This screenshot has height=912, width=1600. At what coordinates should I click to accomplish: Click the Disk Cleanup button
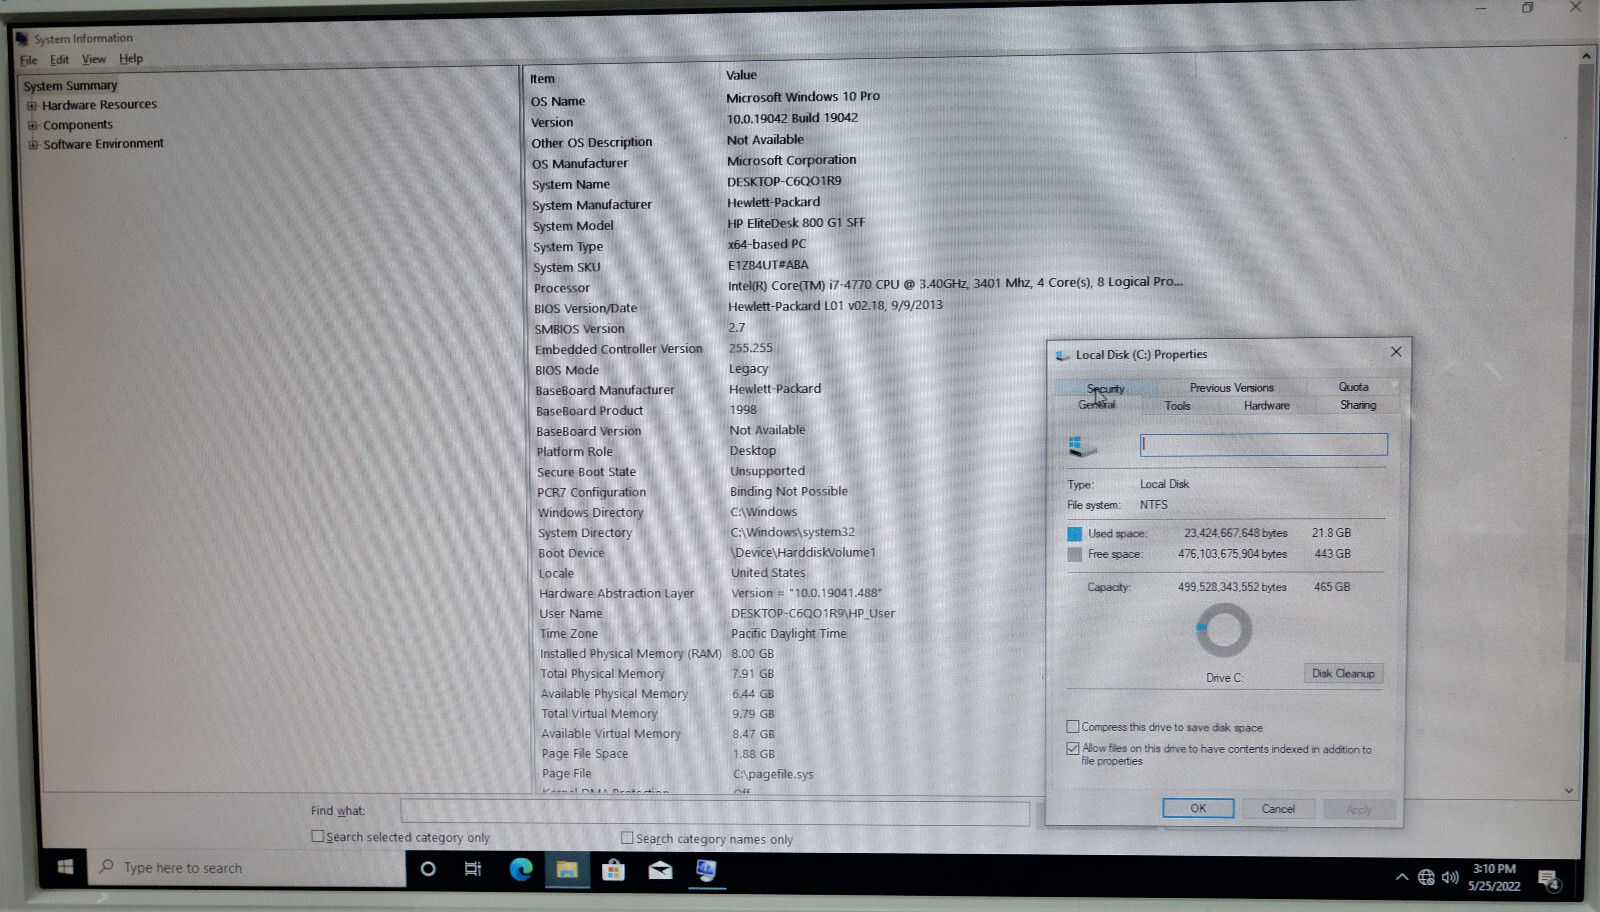tap(1343, 673)
